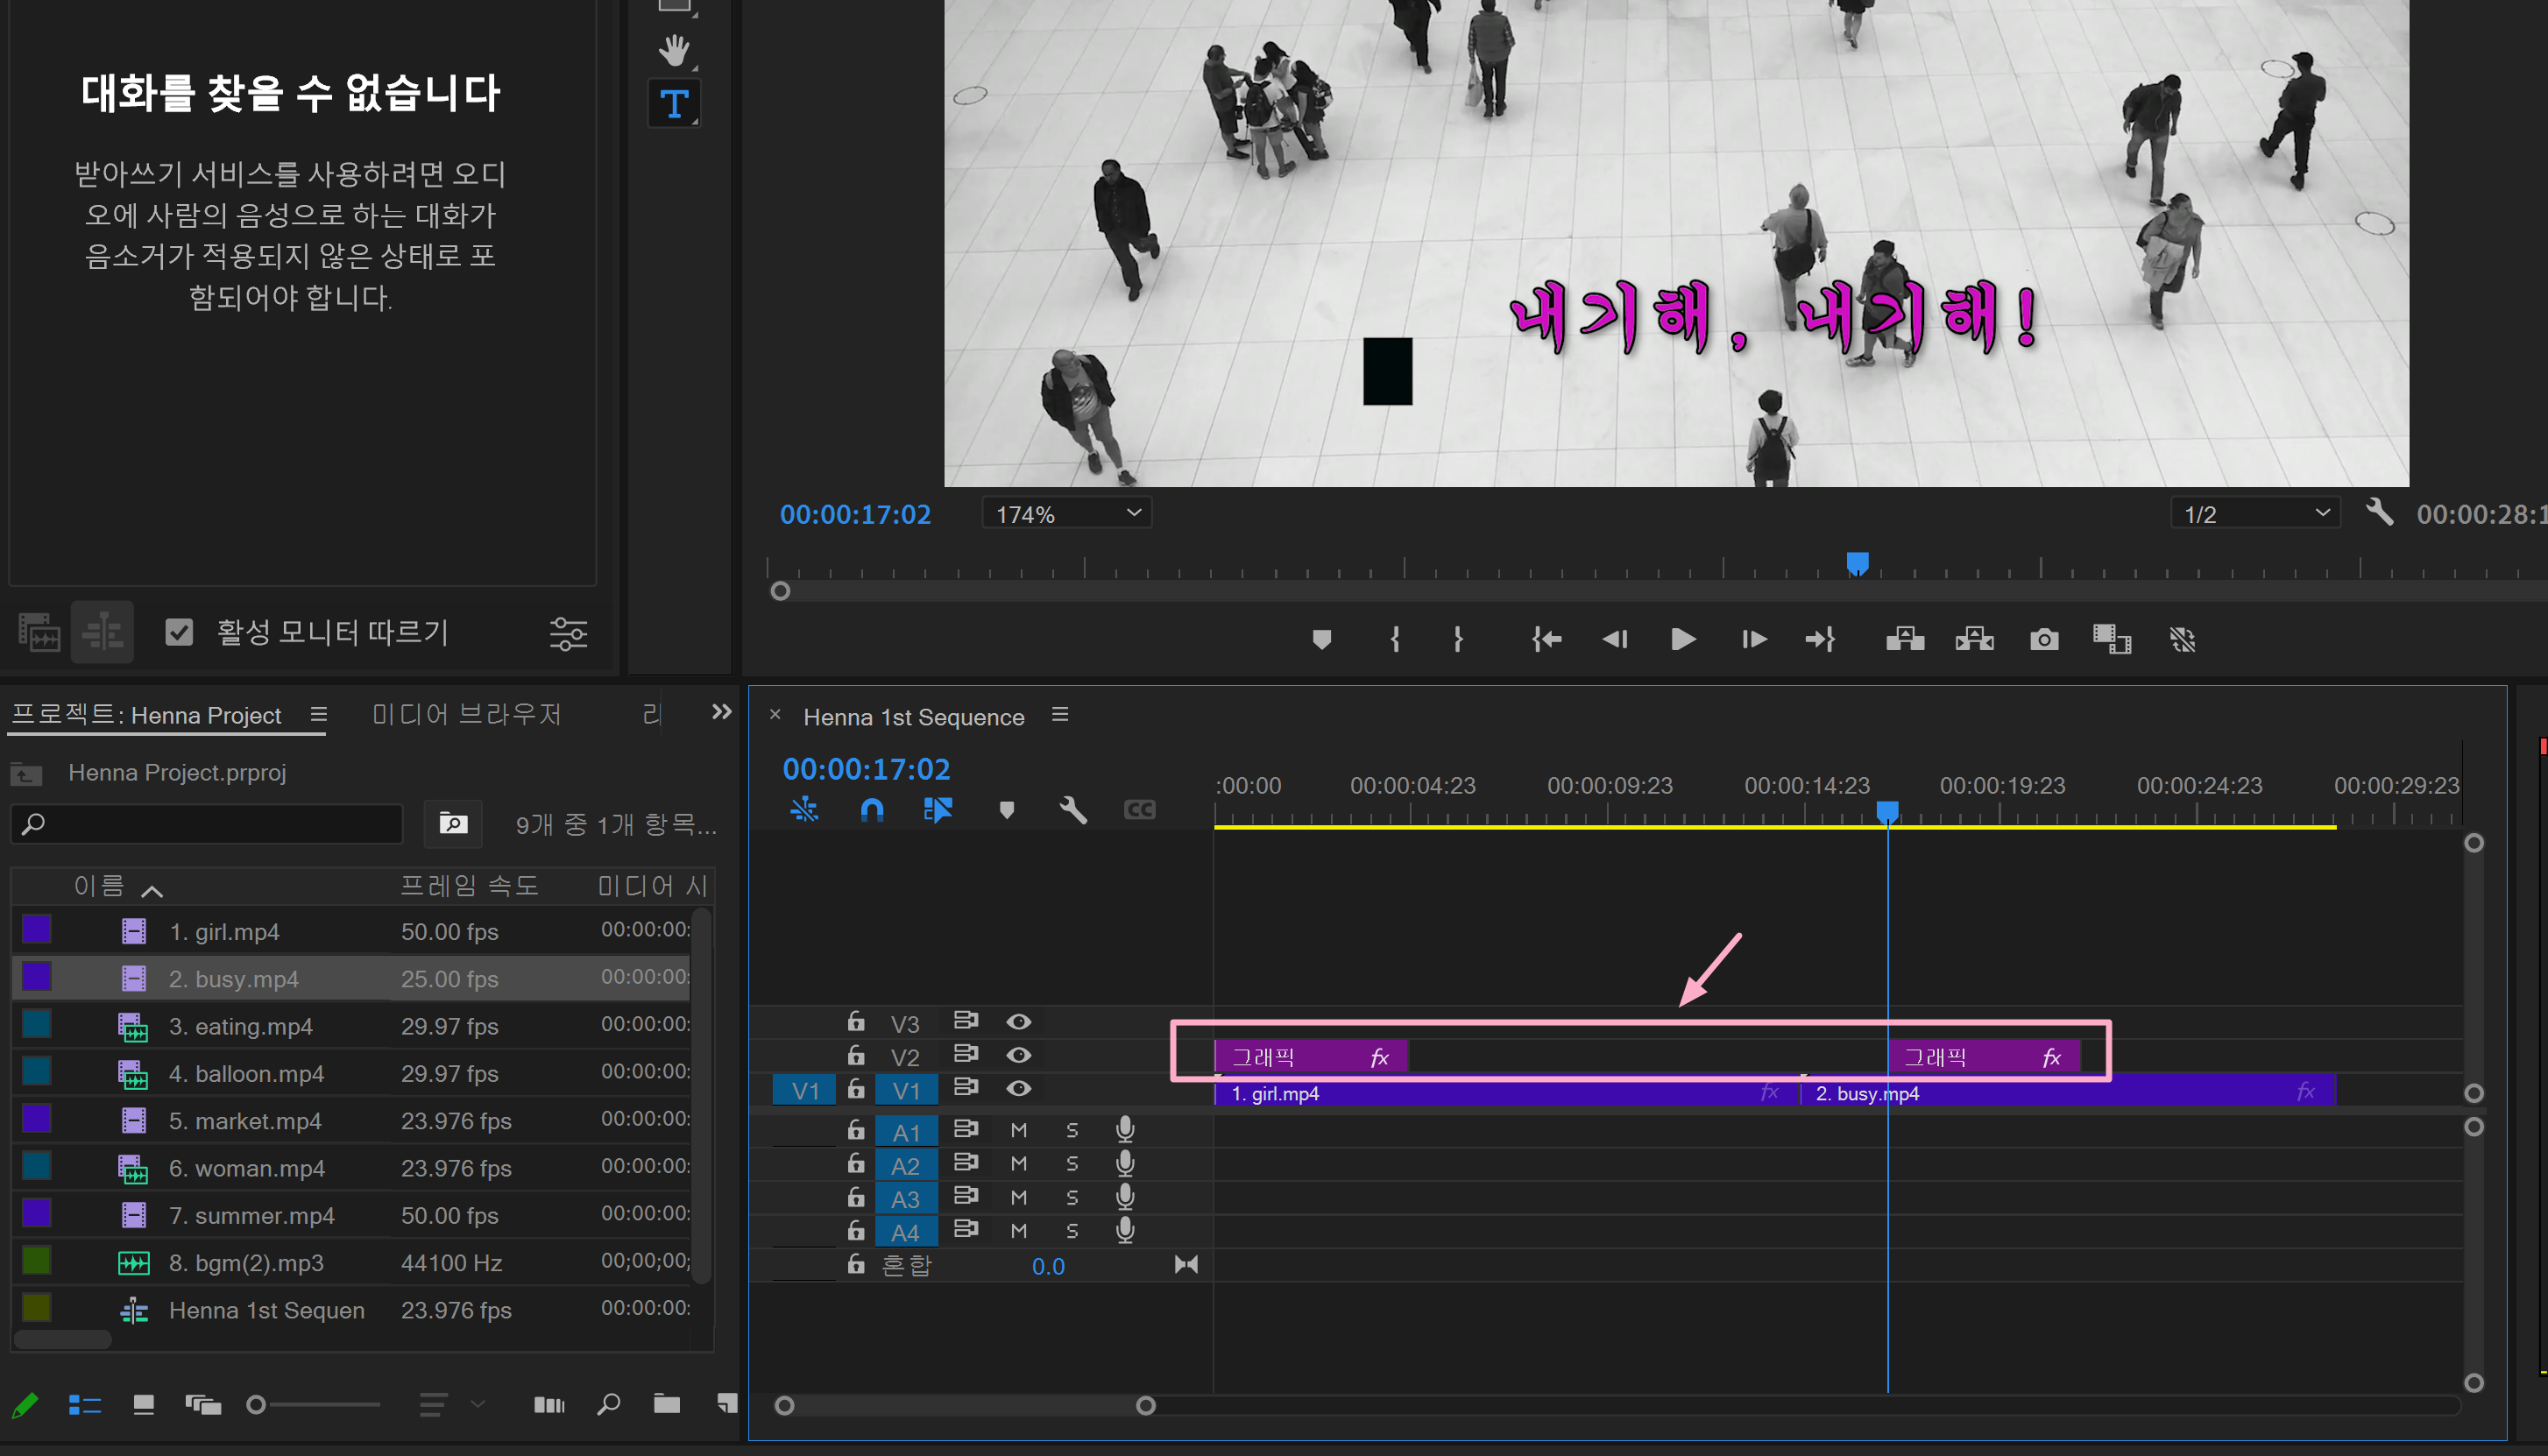
Task: Go to Out point in monitor
Action: (1820, 639)
